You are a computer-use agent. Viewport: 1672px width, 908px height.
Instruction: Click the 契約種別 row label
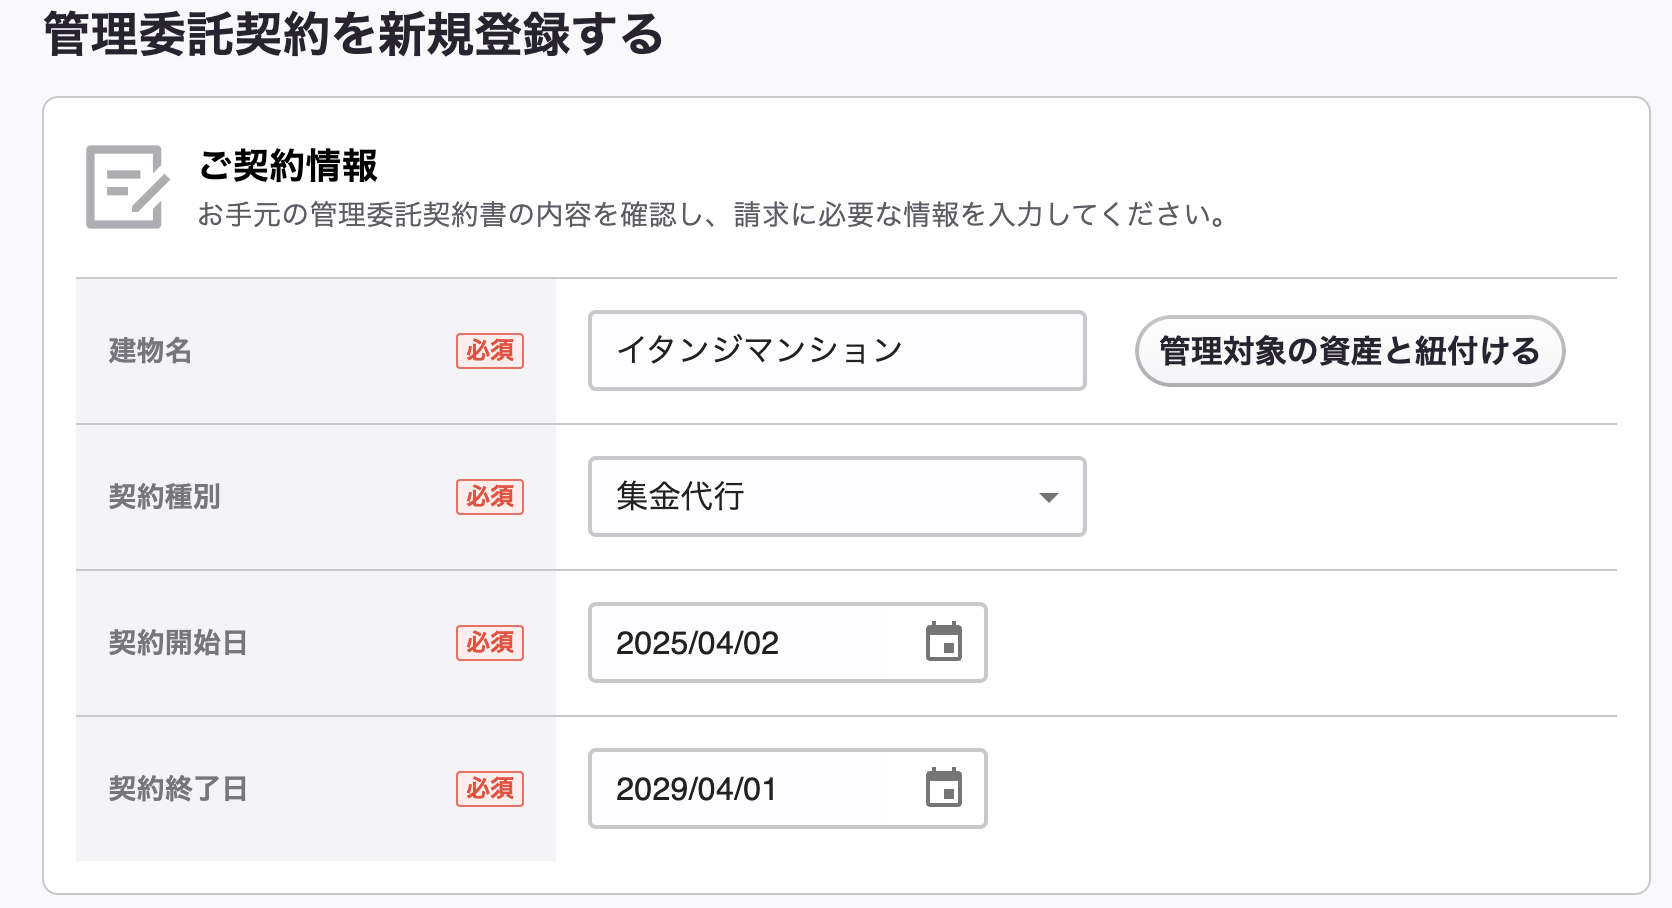[164, 497]
